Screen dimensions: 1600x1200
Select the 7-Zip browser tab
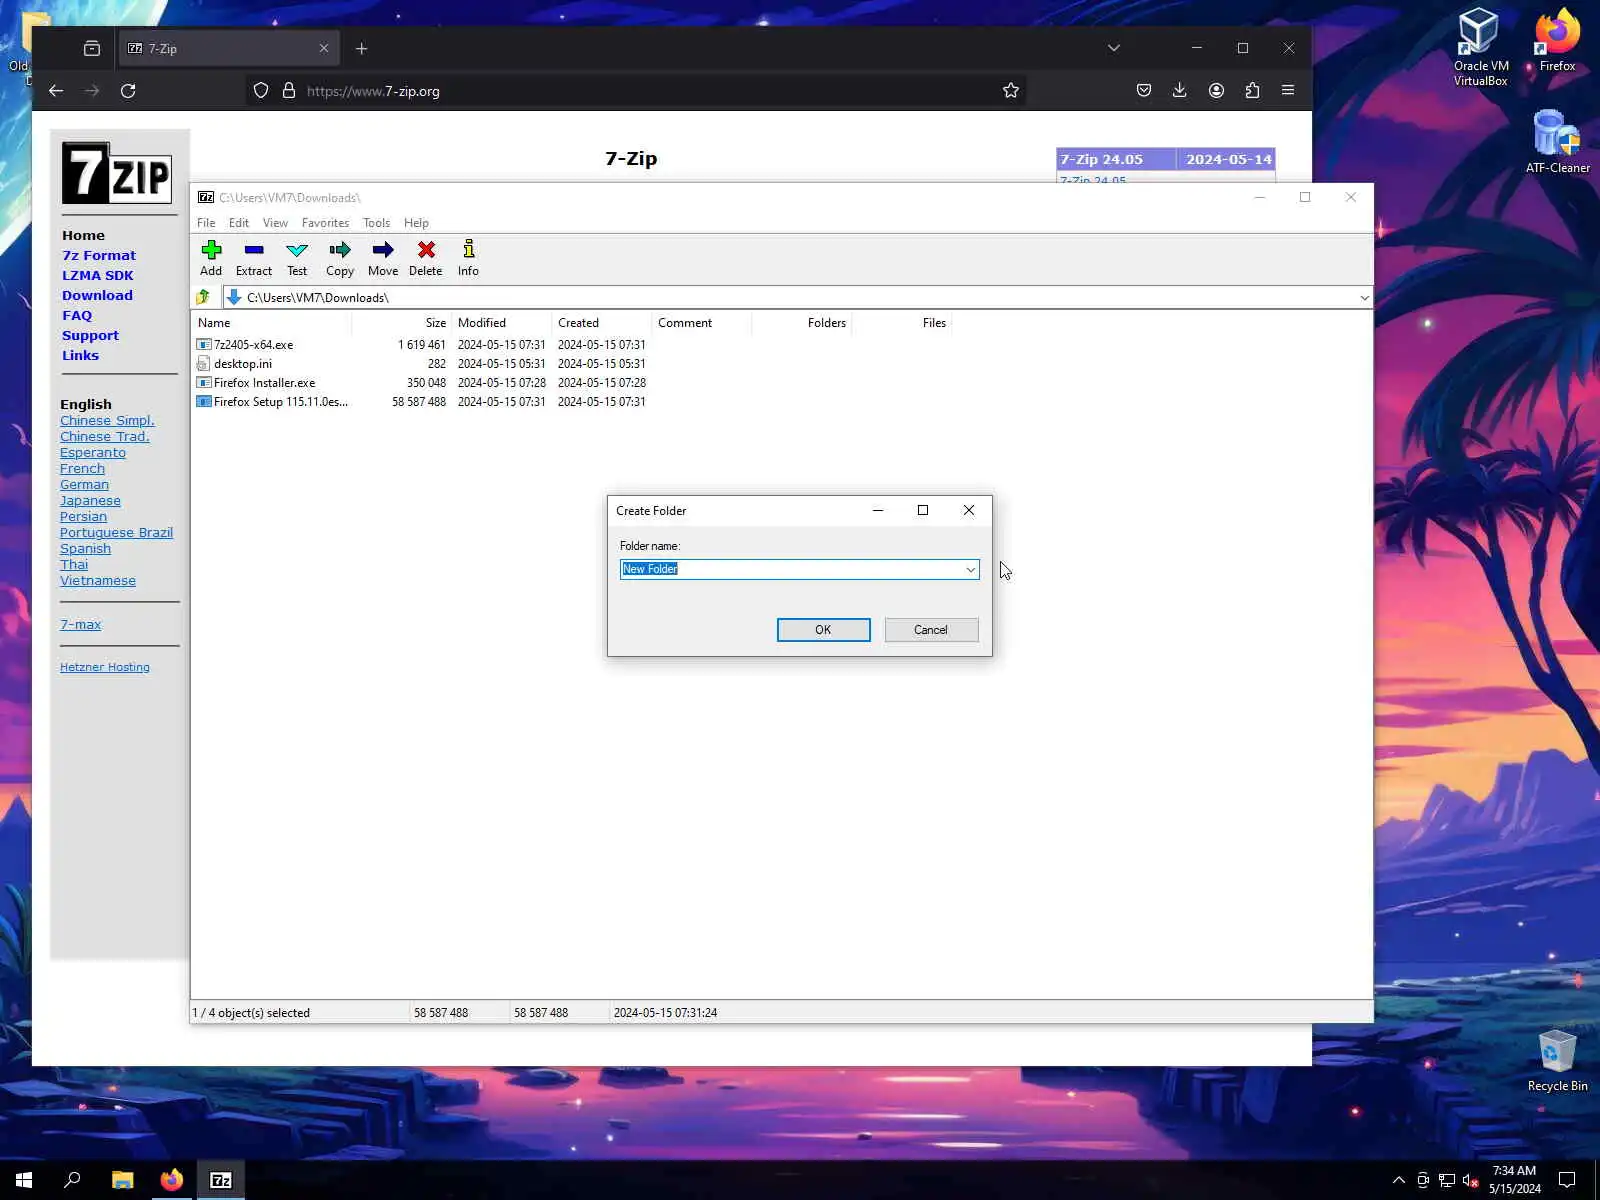[x=229, y=48]
